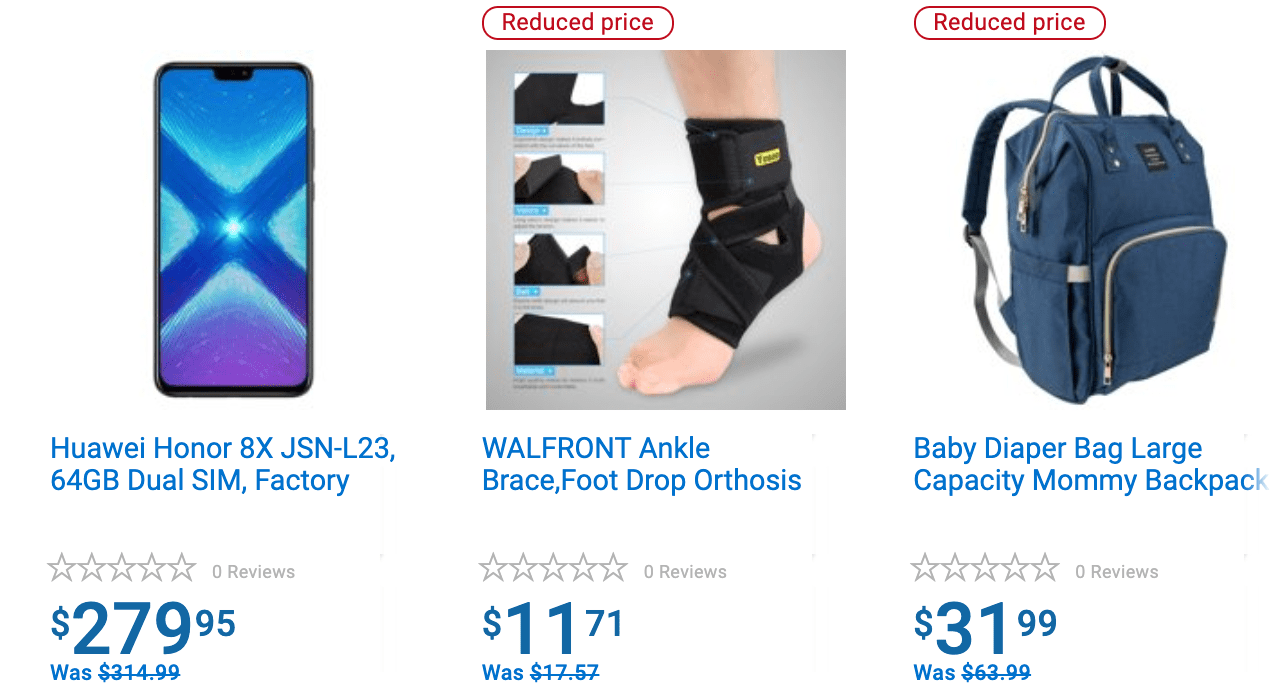Click first star under Huawei Honor 8X
The image size is (1288, 700).
(62, 568)
